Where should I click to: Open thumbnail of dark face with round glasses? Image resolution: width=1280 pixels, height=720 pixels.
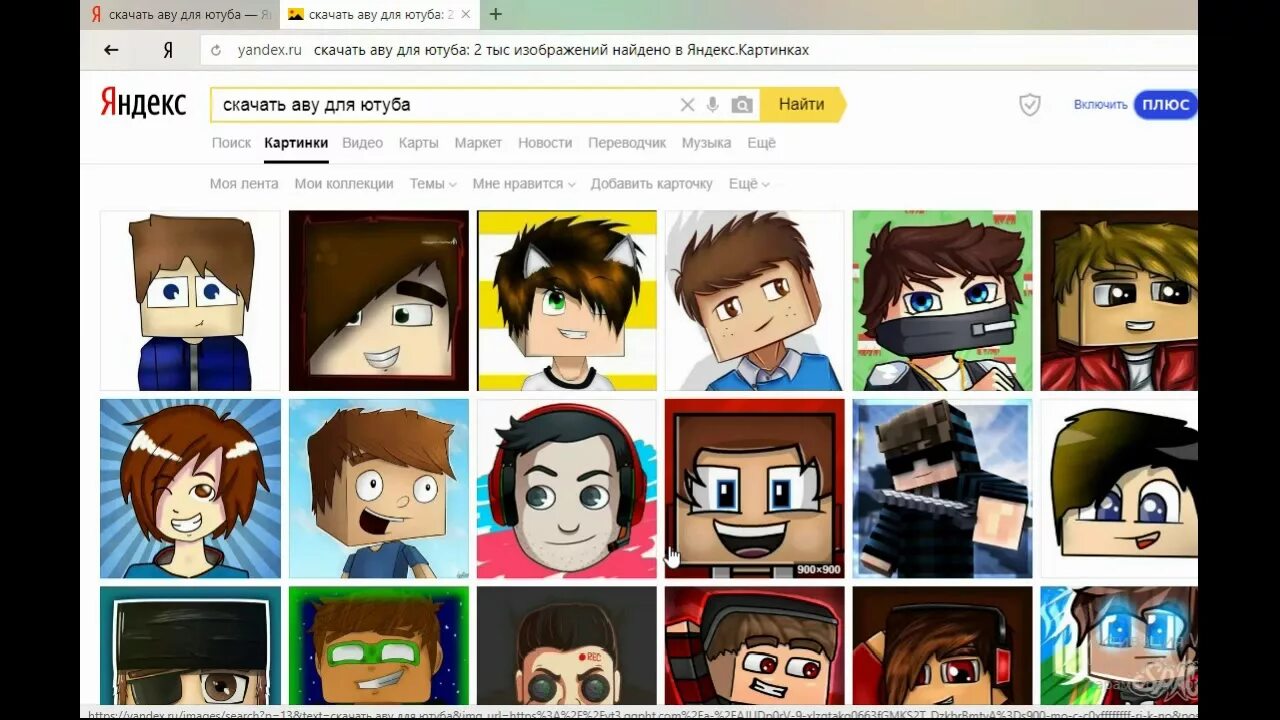click(x=567, y=646)
